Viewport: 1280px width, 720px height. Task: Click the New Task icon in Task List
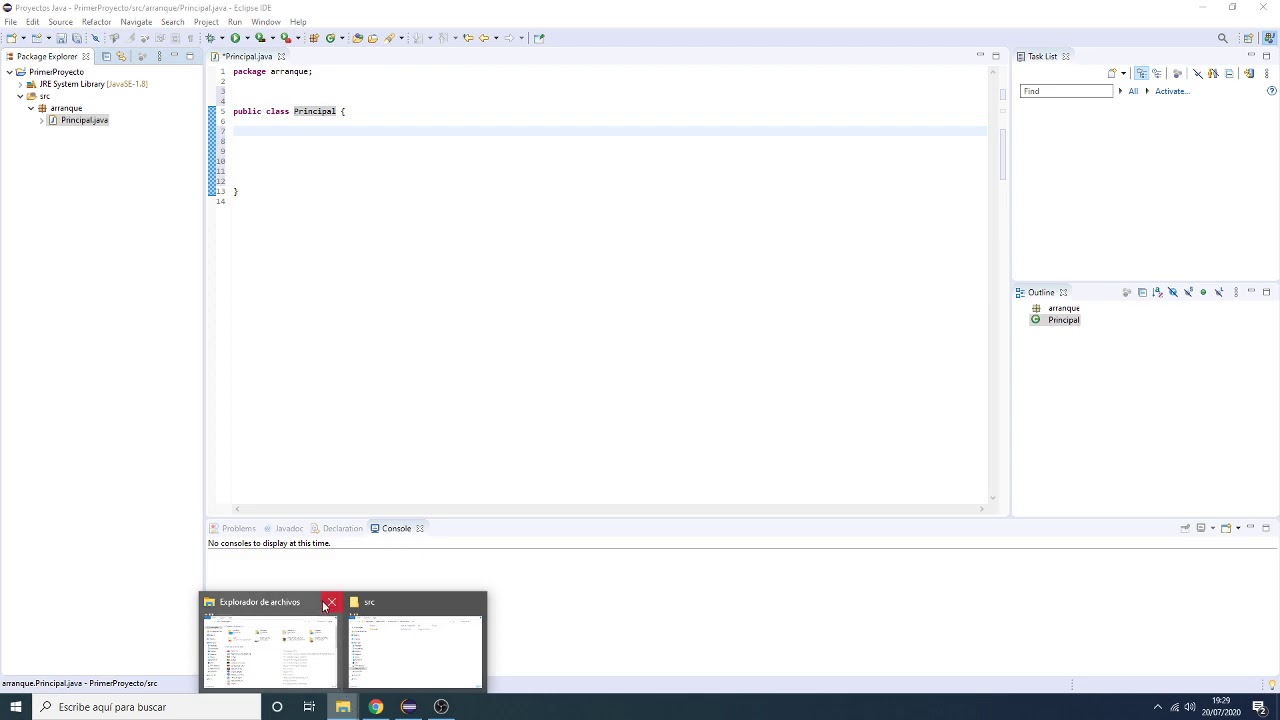pos(1112,73)
